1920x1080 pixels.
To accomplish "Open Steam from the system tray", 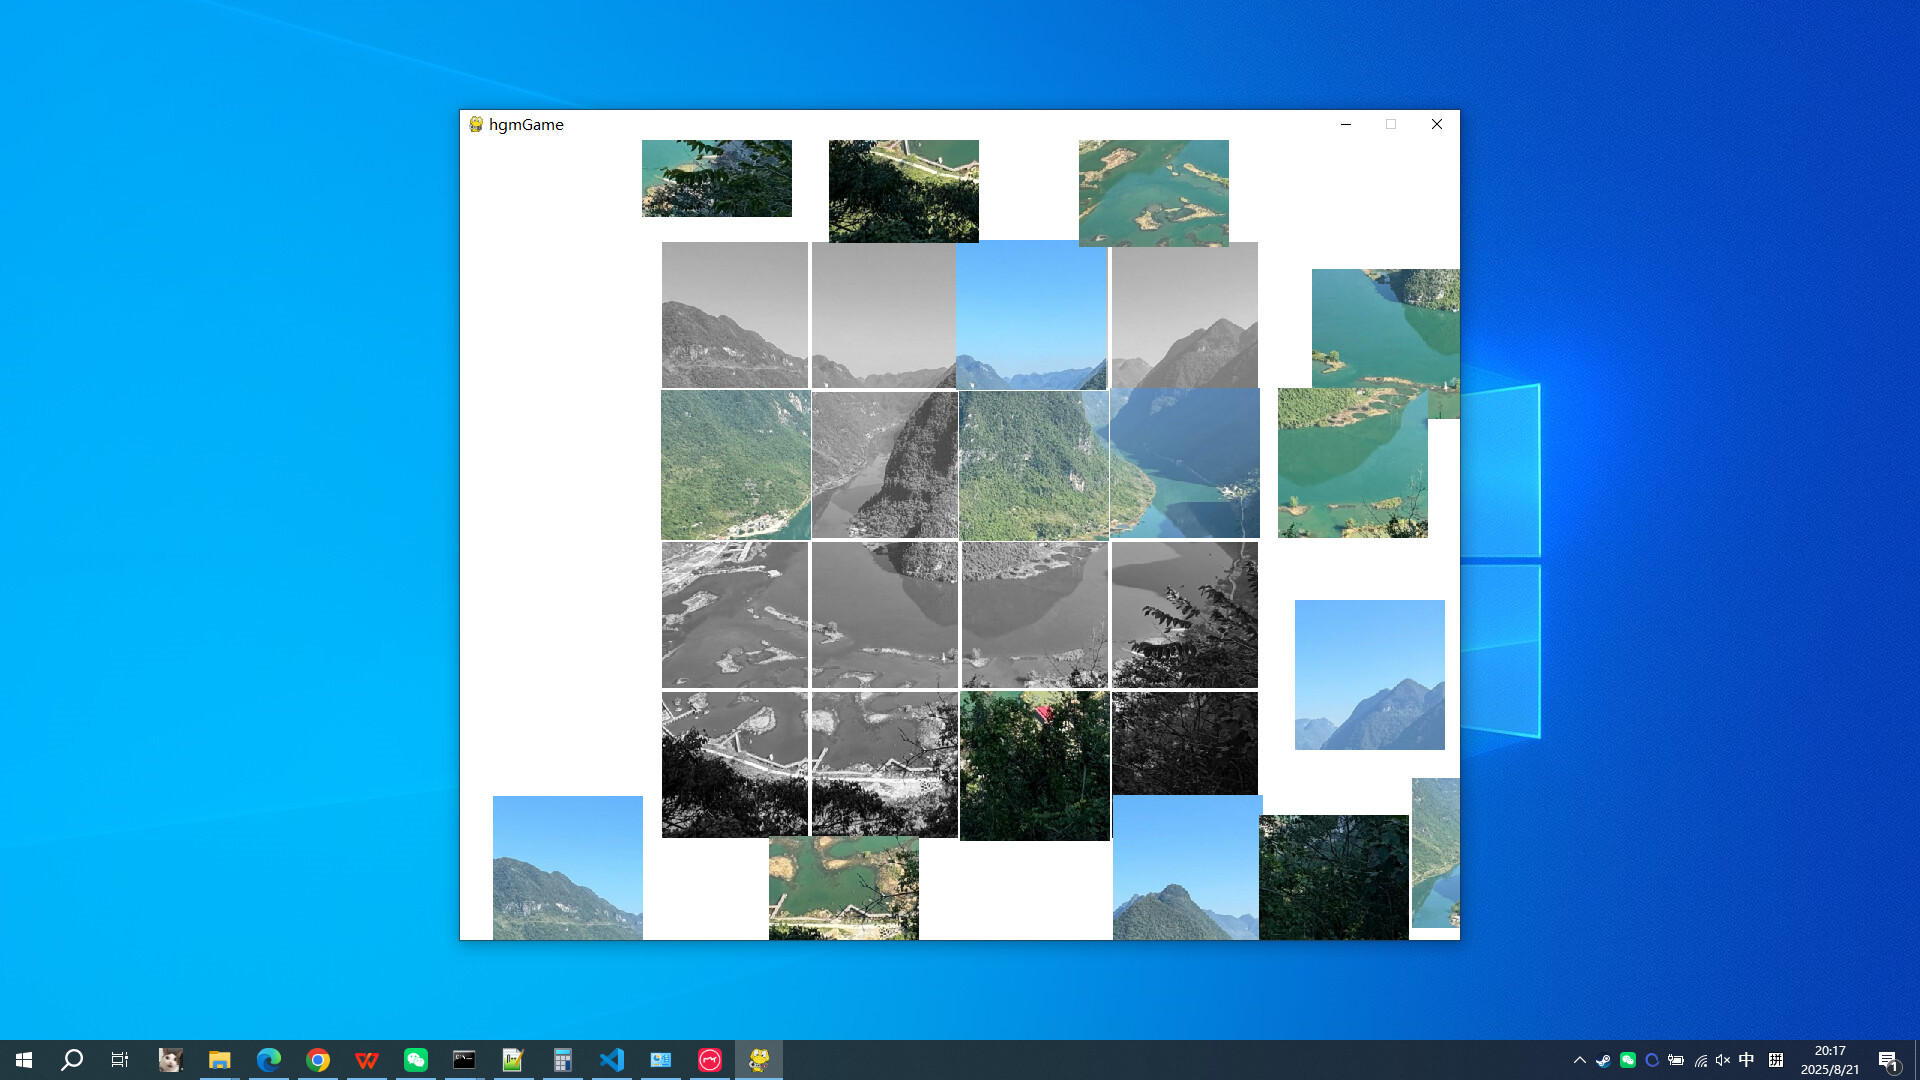I will [x=1603, y=1059].
